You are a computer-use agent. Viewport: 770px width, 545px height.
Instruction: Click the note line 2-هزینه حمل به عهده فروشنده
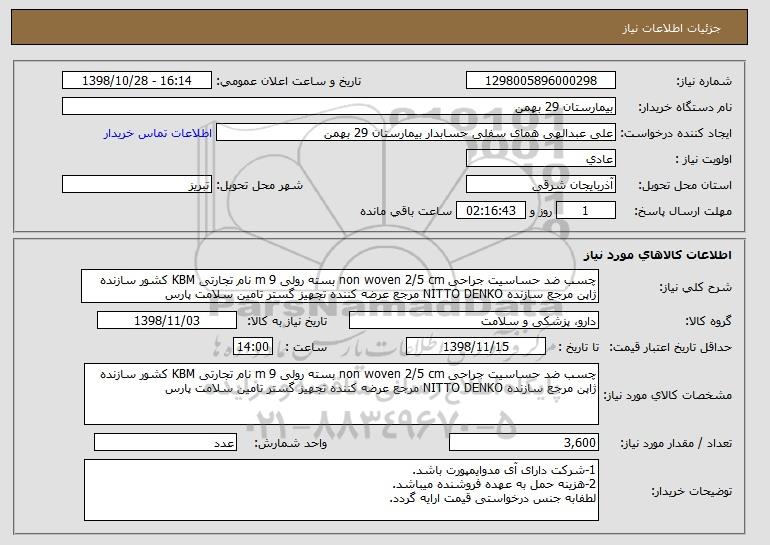tap(495, 484)
